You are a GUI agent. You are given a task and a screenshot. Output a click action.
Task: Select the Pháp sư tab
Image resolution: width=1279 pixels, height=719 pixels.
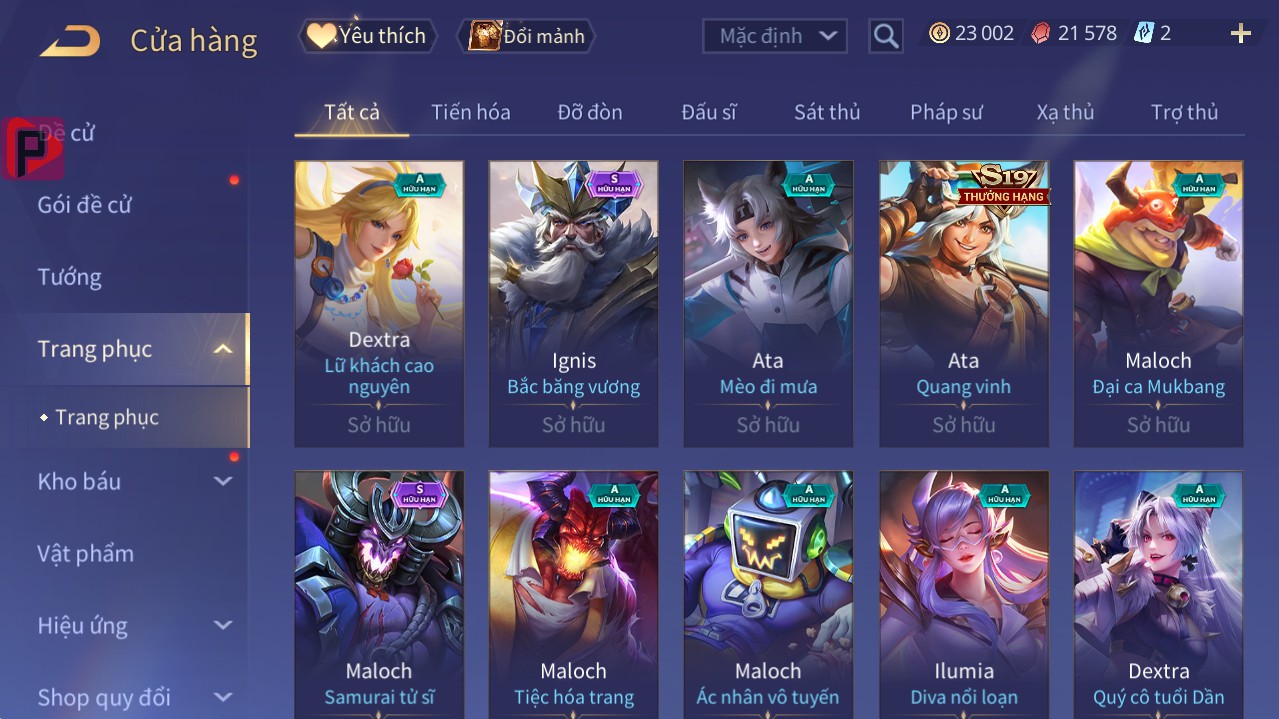pyautogui.click(x=946, y=112)
